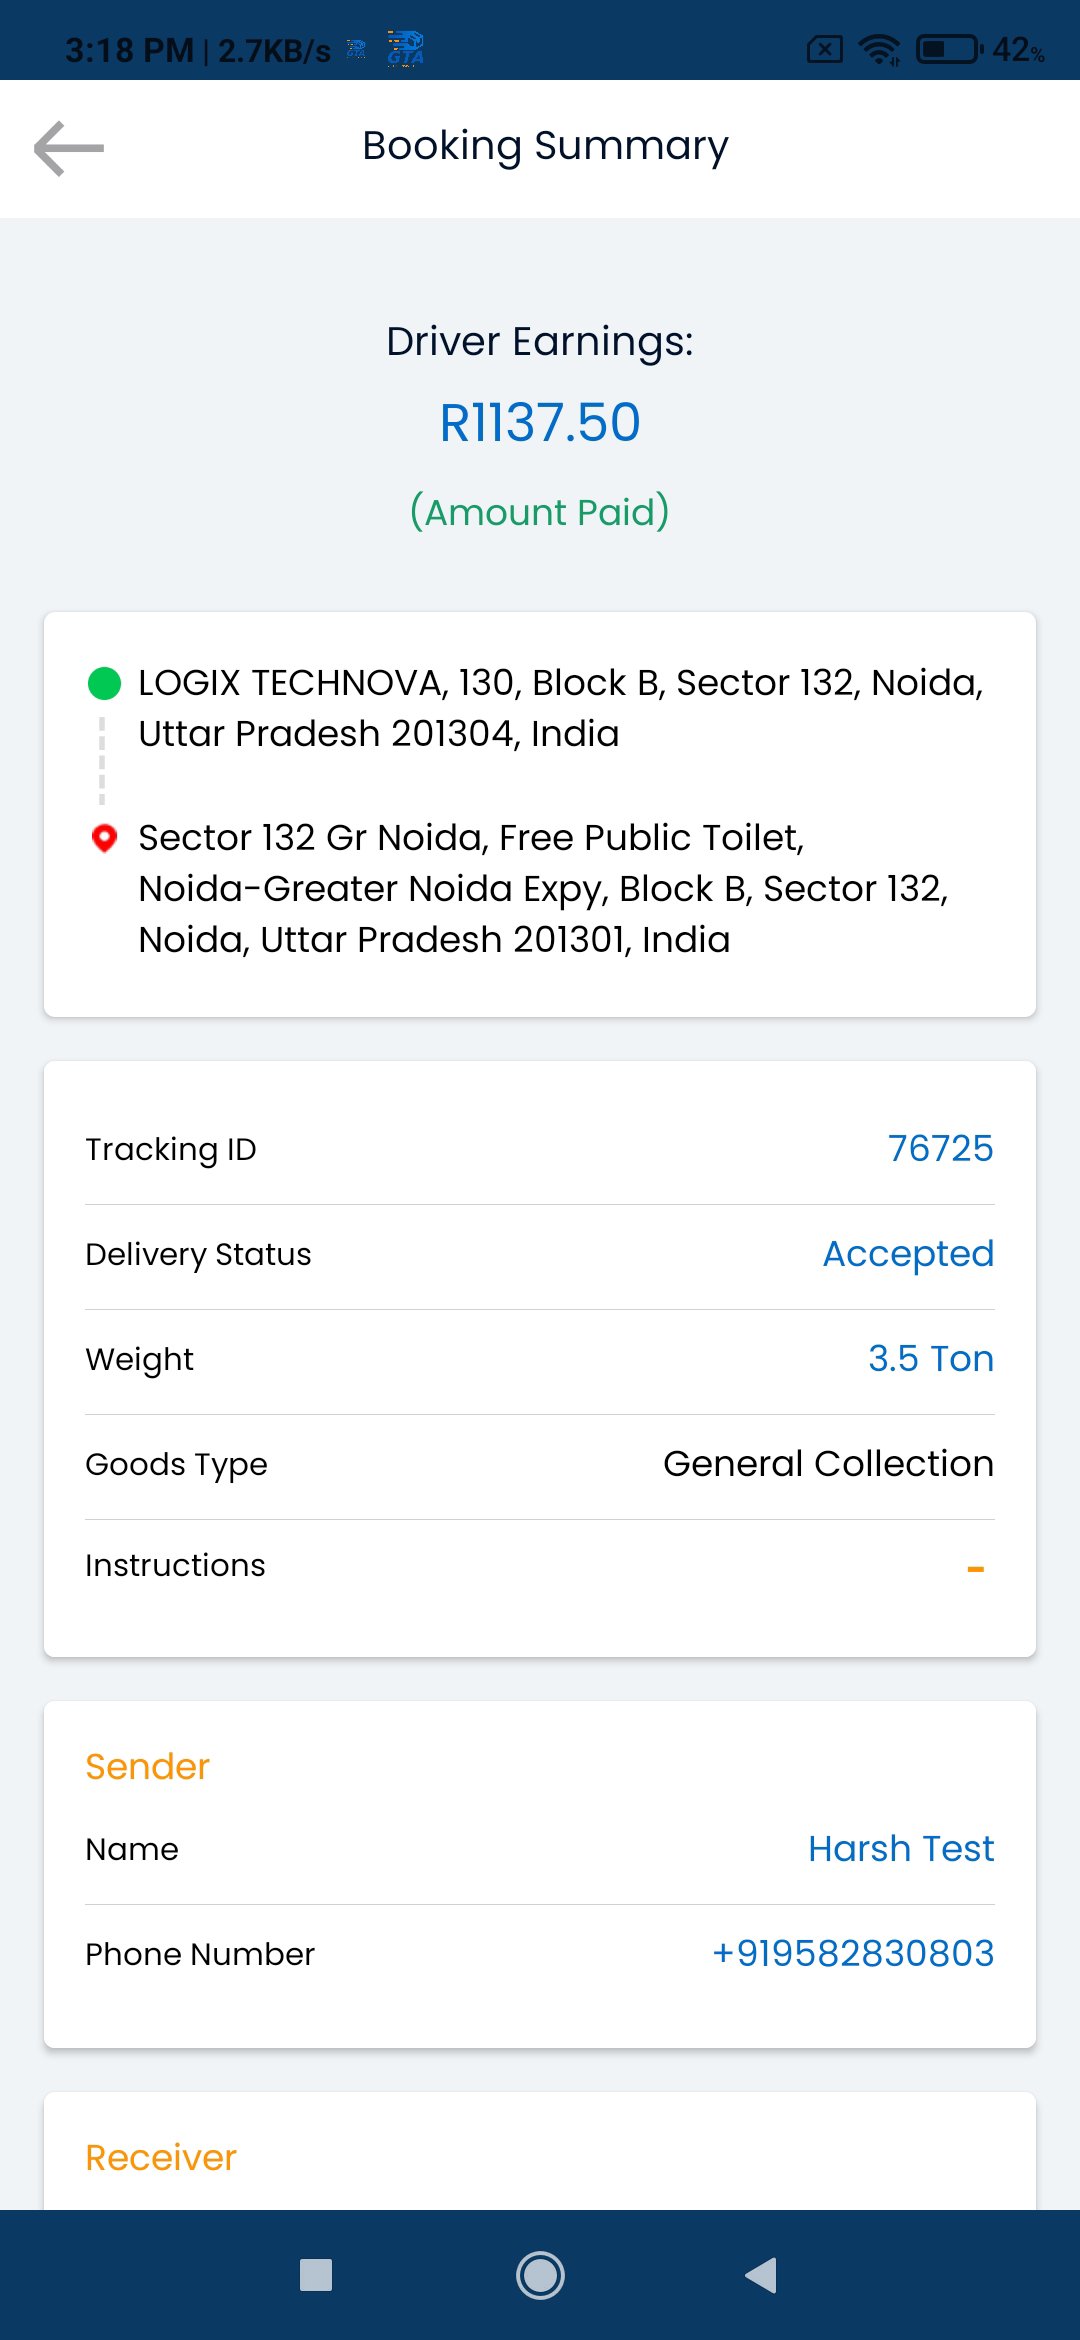This screenshot has width=1080, height=2340.
Task: Tap the Amount Paid label
Action: pos(540,512)
